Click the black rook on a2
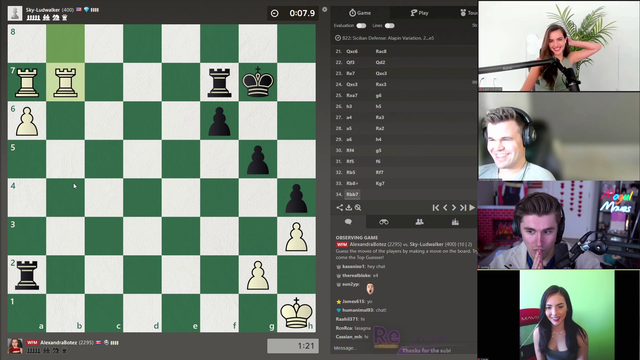Image resolution: width=640 pixels, height=360 pixels. tap(27, 275)
